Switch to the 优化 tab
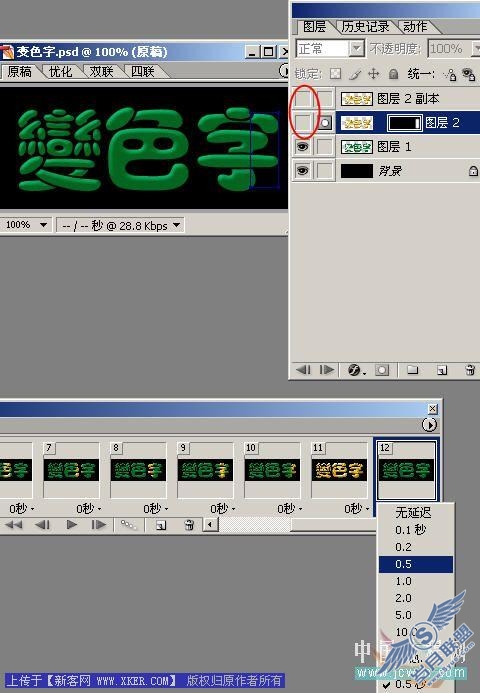Image resolution: width=480 pixels, height=693 pixels. coord(60,72)
